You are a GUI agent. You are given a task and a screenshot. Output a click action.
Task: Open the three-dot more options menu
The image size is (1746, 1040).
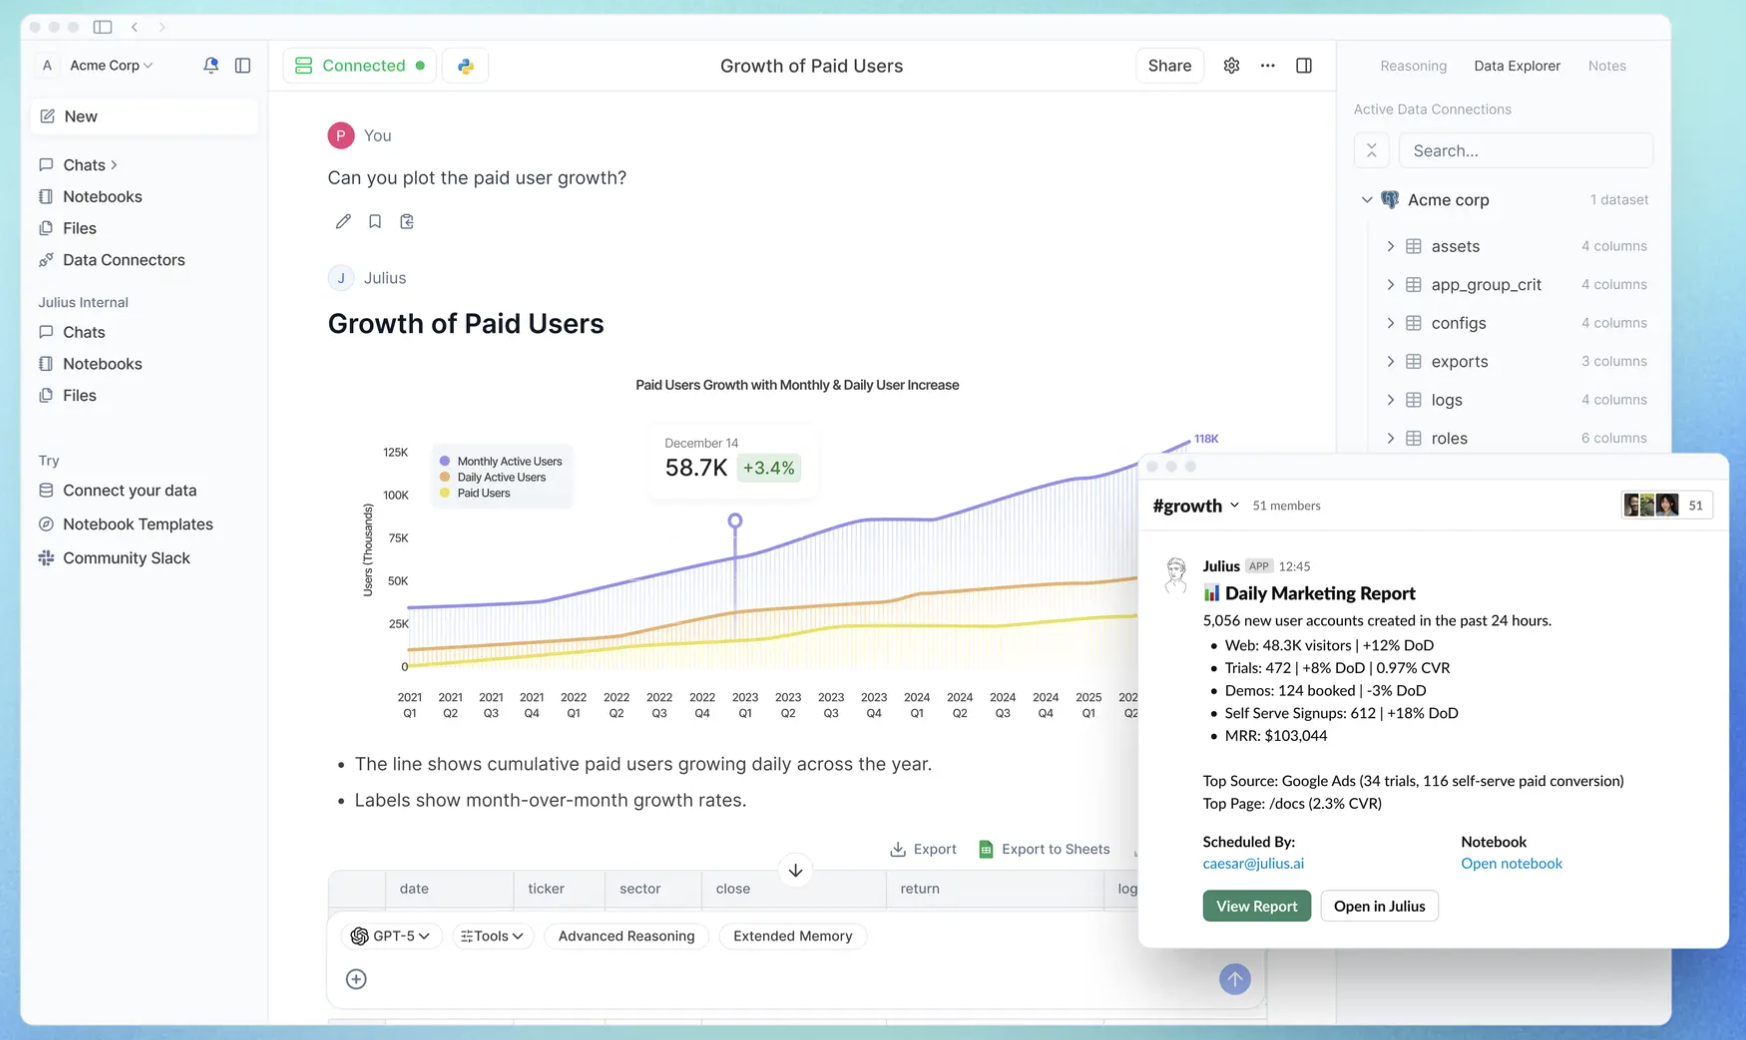1267,65
